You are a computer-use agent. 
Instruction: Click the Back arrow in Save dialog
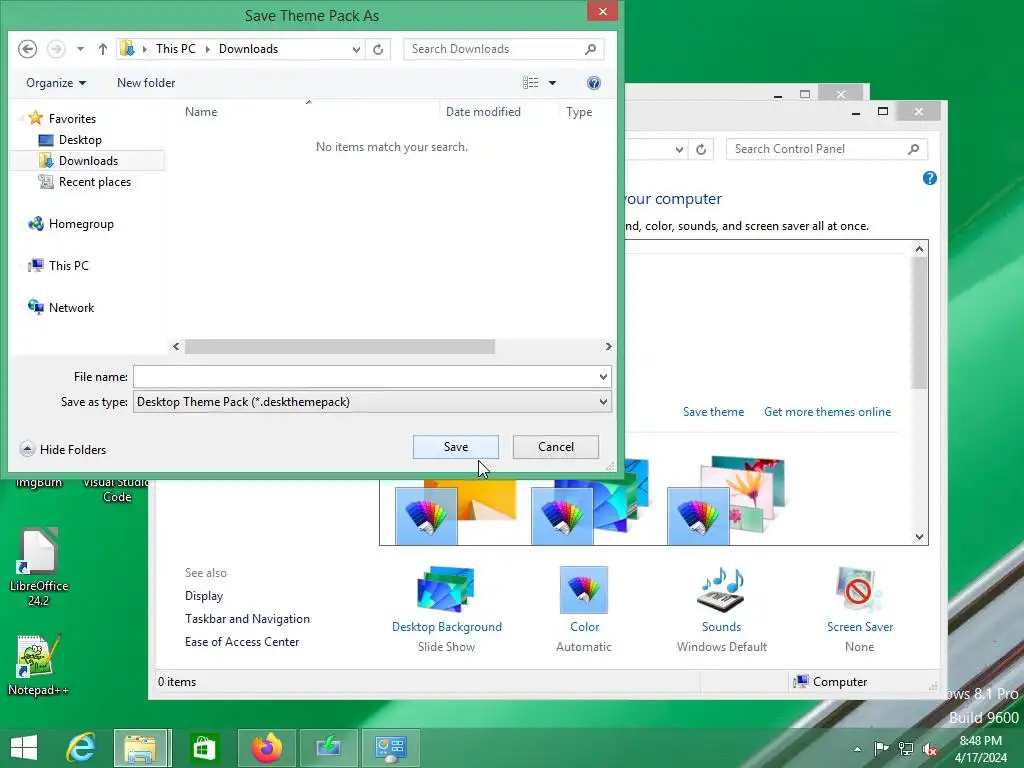tap(27, 49)
